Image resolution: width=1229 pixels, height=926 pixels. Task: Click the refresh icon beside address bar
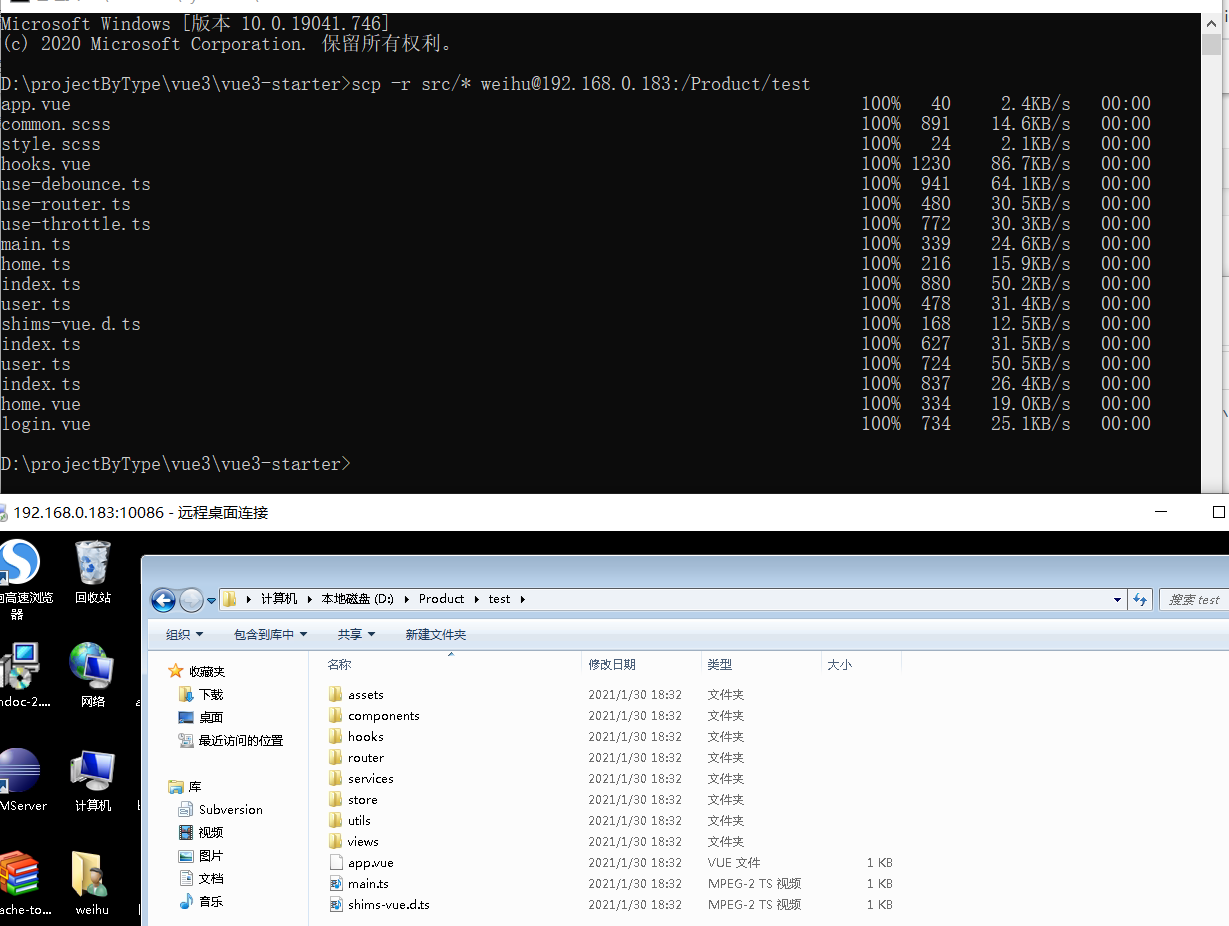click(x=1140, y=600)
